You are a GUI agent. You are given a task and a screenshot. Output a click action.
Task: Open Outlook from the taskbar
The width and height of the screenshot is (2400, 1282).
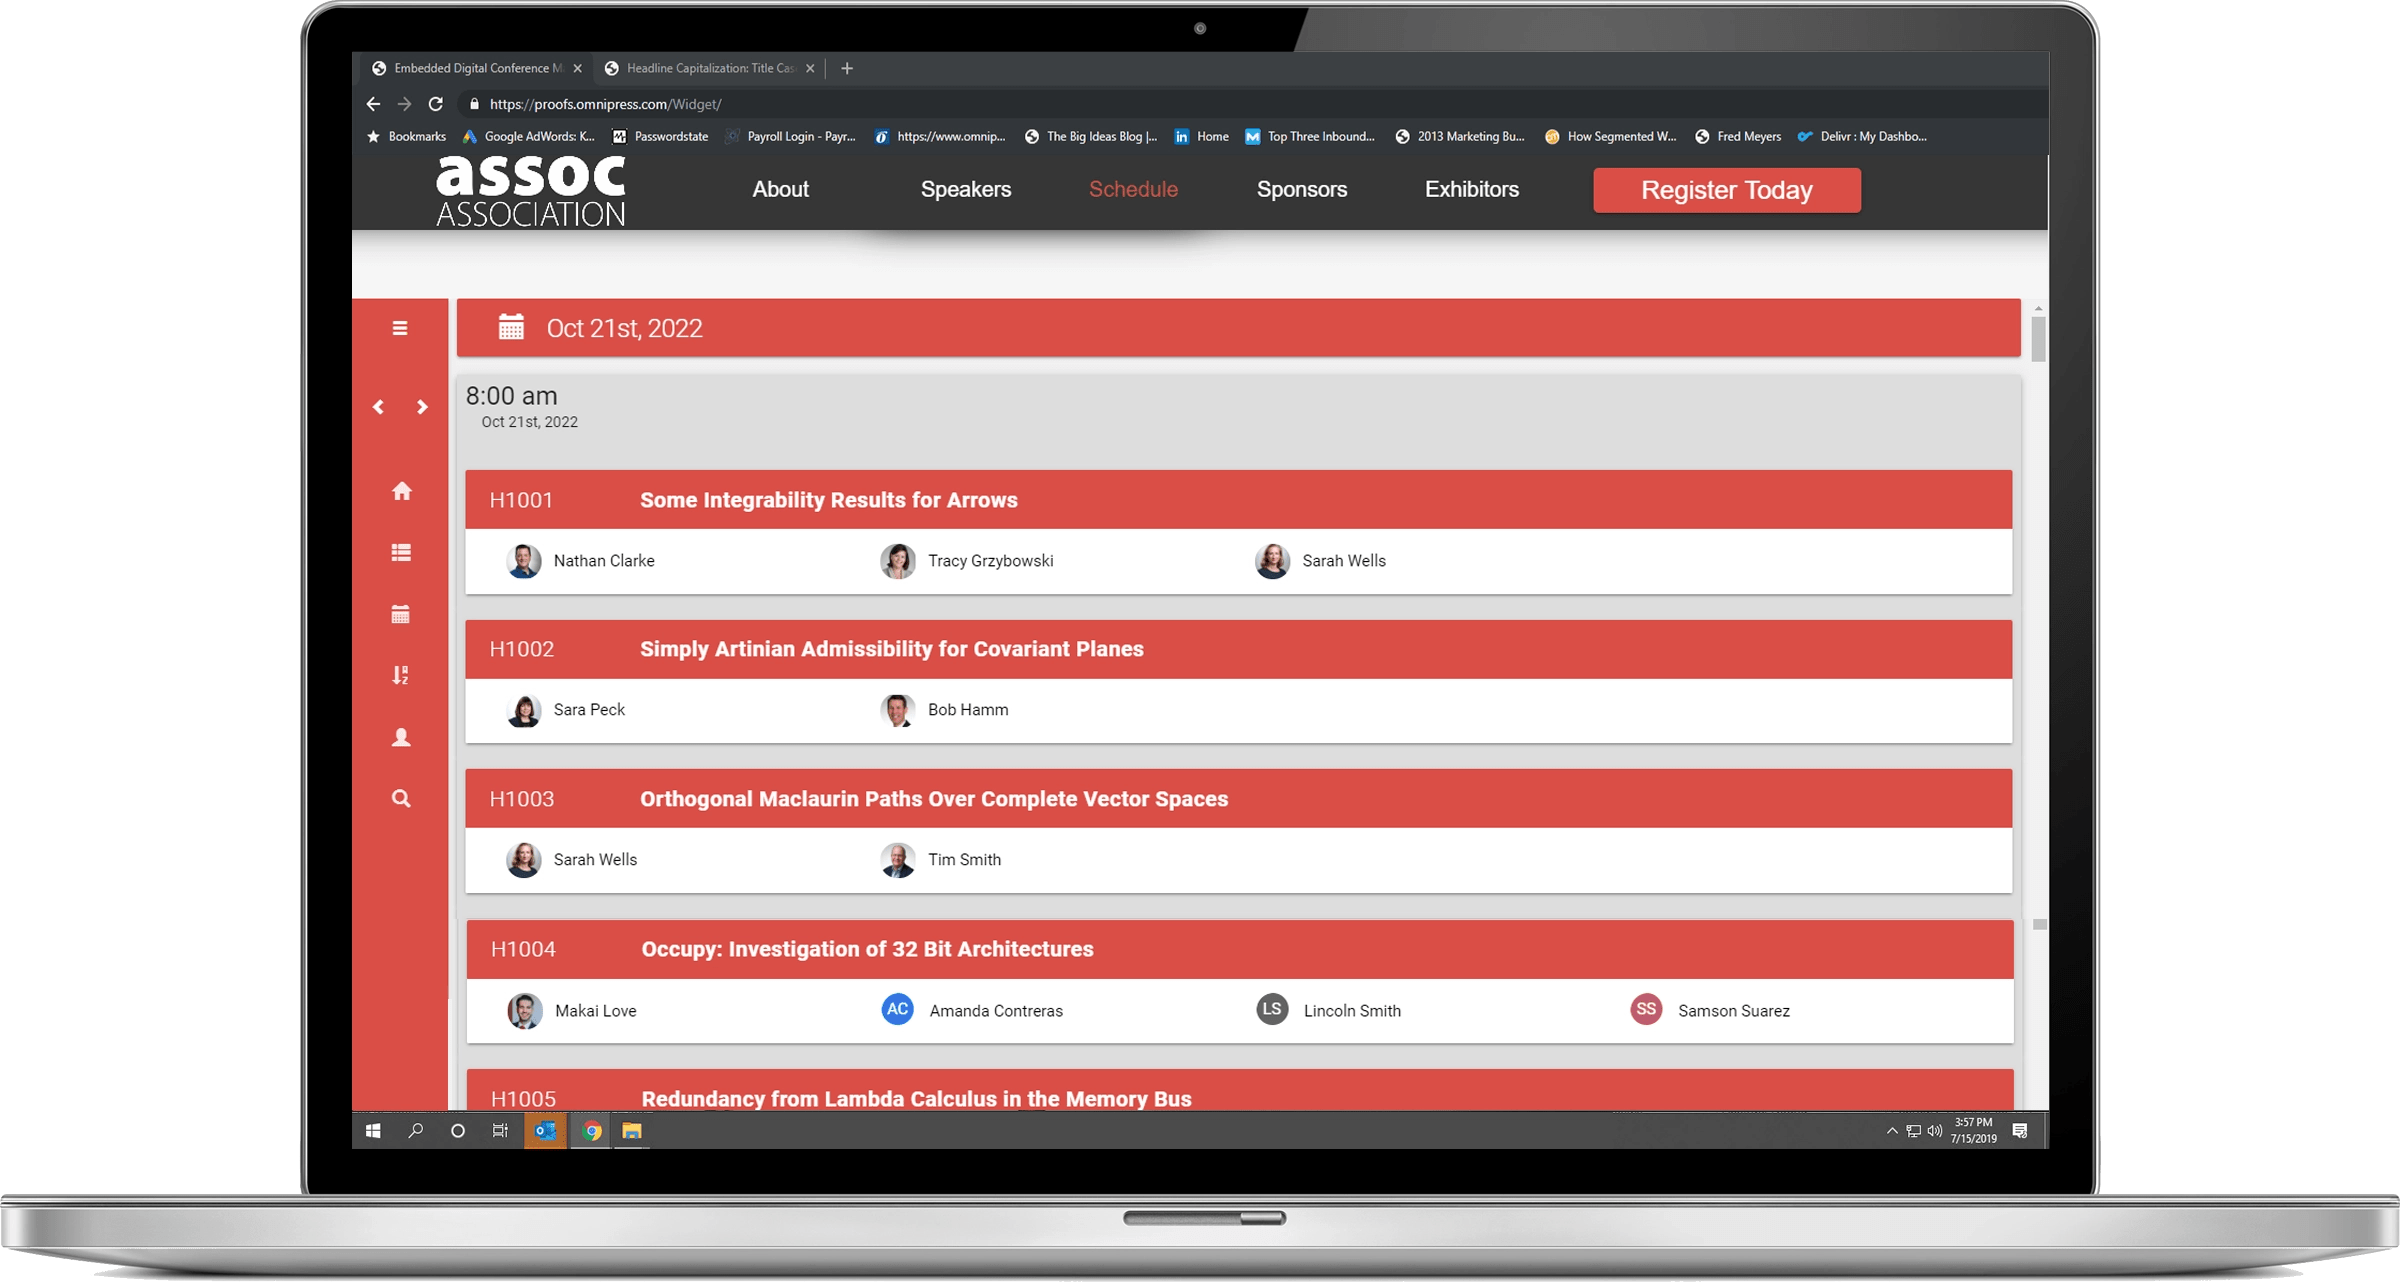click(545, 1131)
